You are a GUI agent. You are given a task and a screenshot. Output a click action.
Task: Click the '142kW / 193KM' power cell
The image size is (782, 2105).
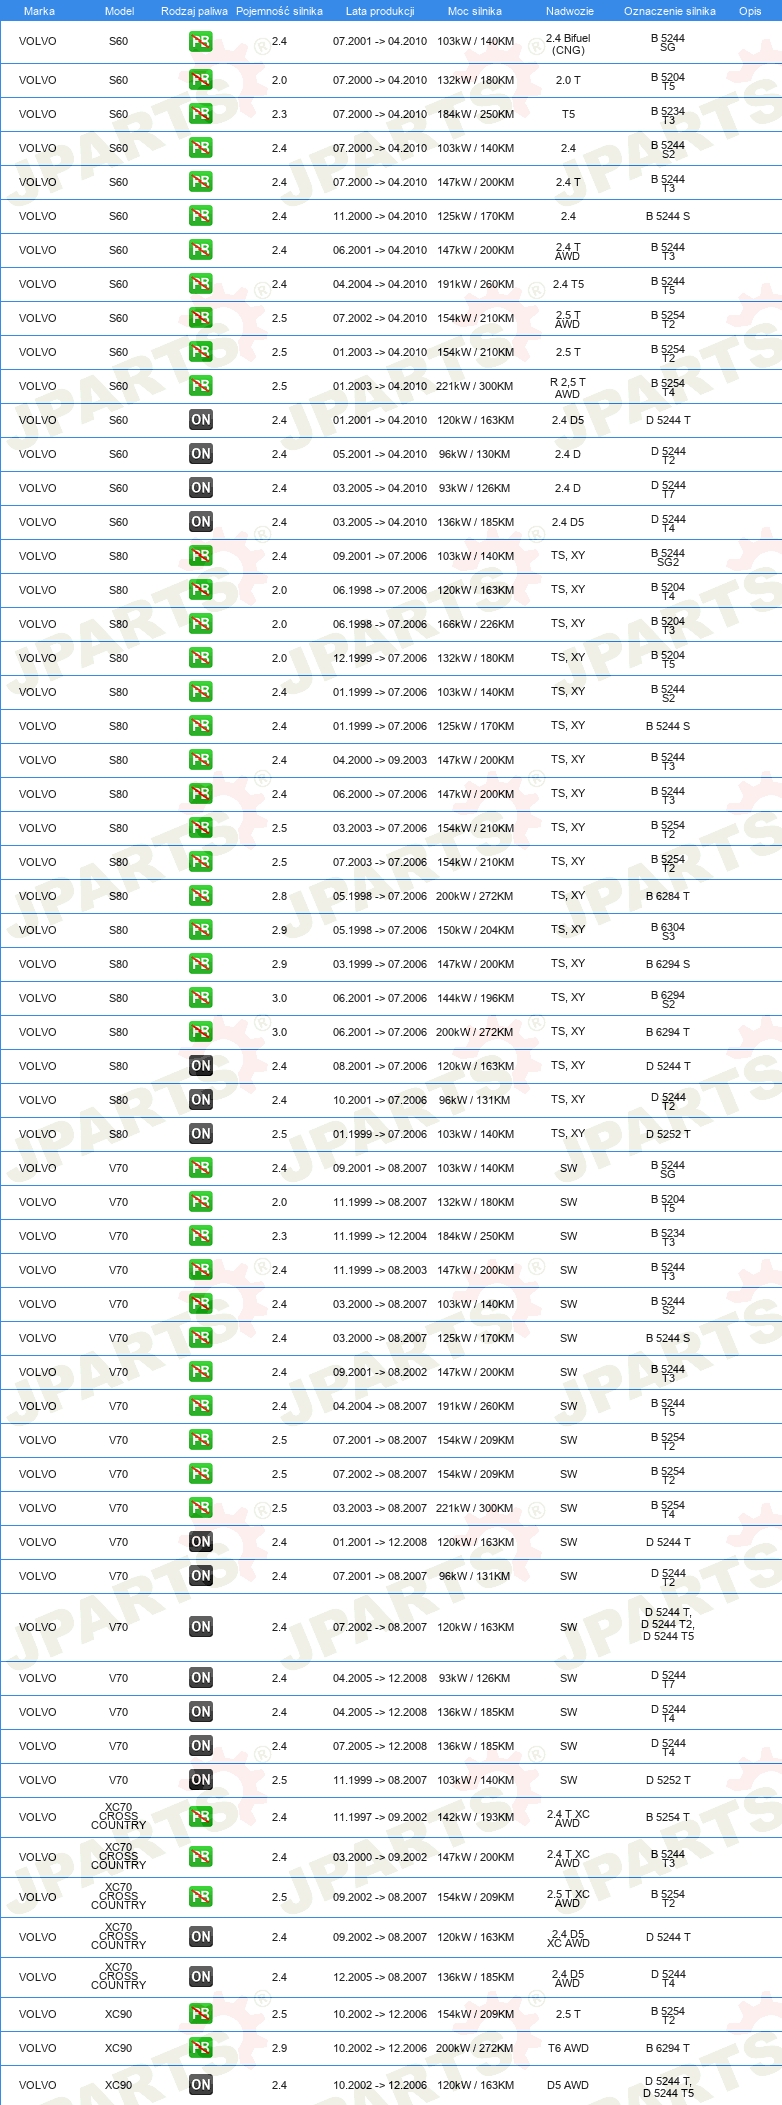point(475,1817)
